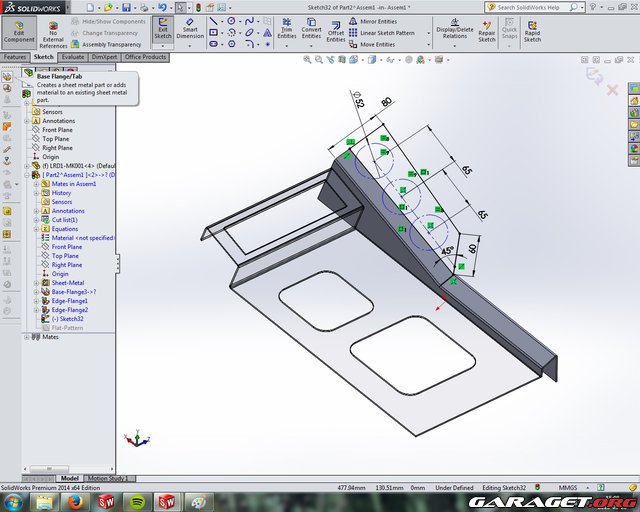Click the Mirror Entities button
This screenshot has height=512, width=640.
click(376, 21)
